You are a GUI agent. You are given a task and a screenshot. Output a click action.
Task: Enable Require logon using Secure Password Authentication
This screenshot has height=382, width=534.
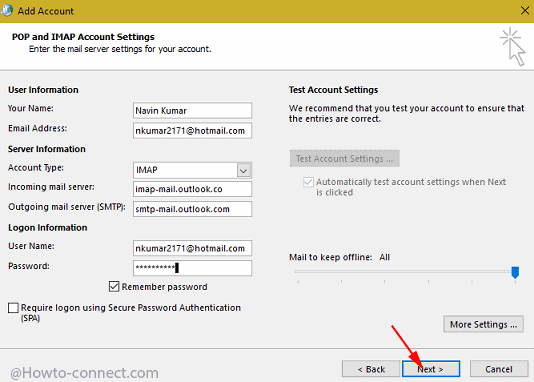13,308
